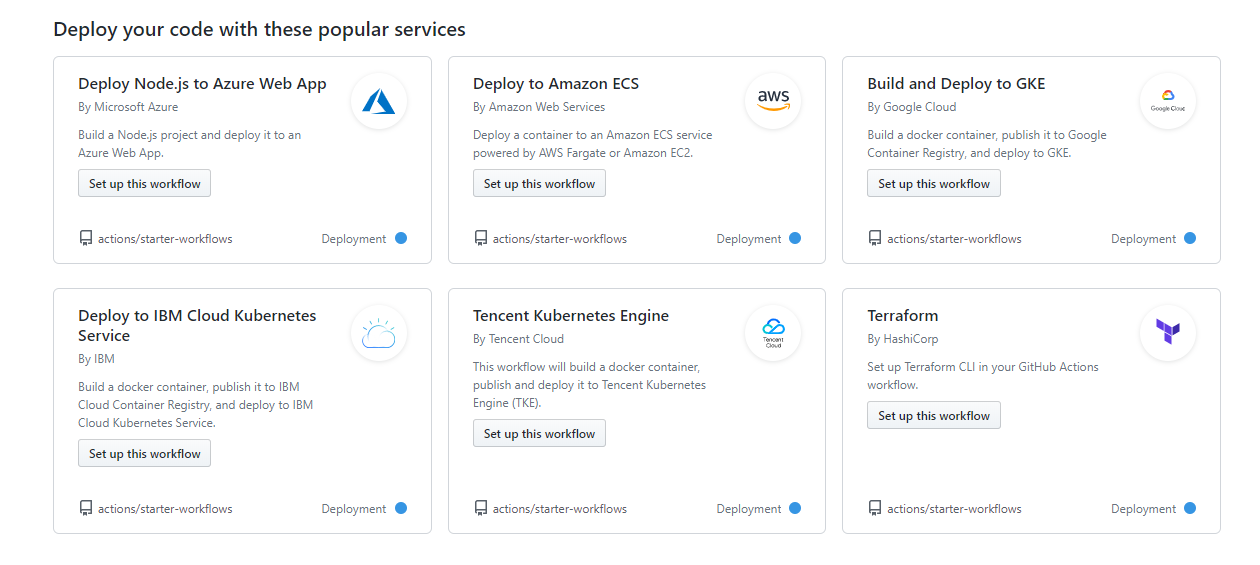The image size is (1260, 565).
Task: Click 'Terraform' card title
Action: click(903, 316)
